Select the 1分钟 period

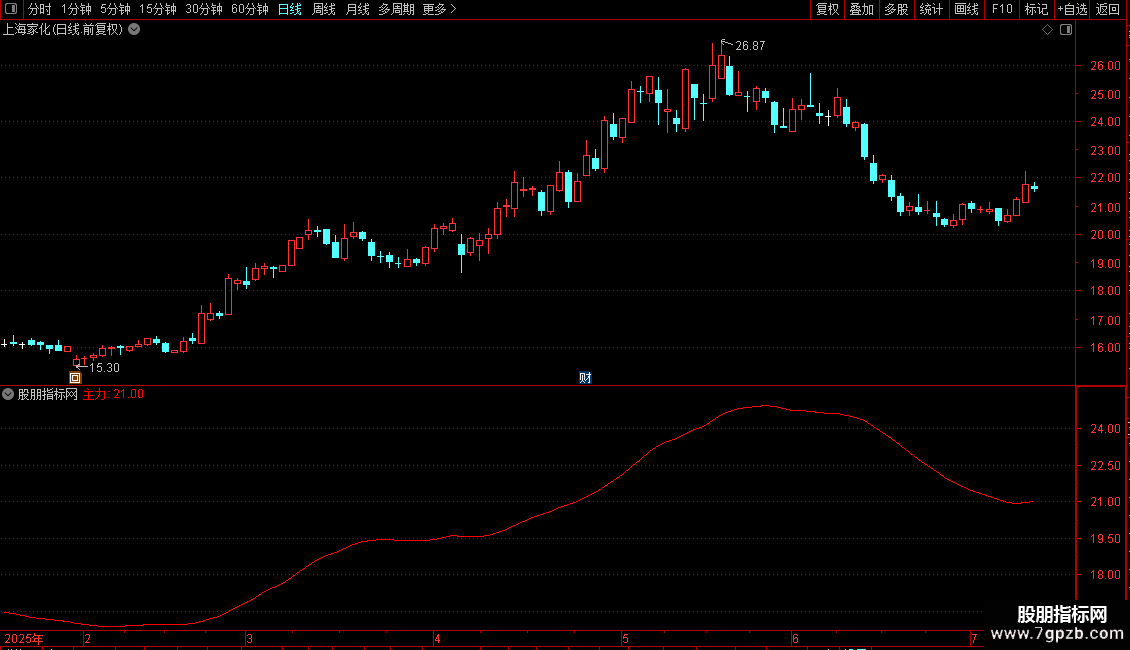pyautogui.click(x=76, y=9)
